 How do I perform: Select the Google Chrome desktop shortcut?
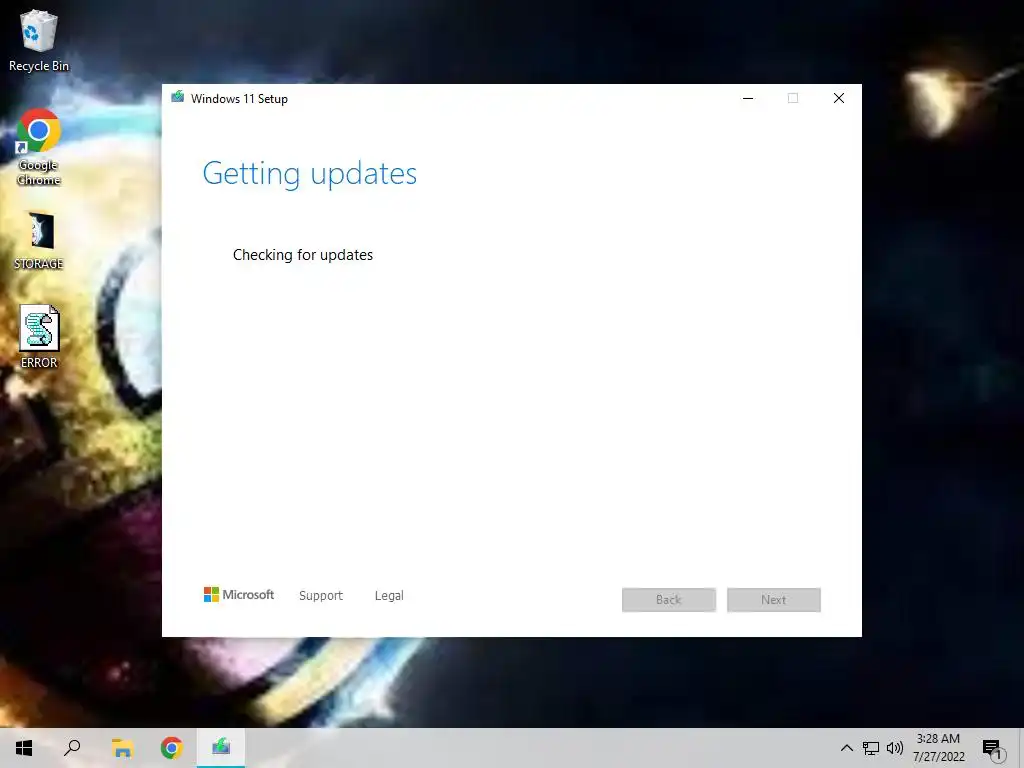click(x=39, y=148)
